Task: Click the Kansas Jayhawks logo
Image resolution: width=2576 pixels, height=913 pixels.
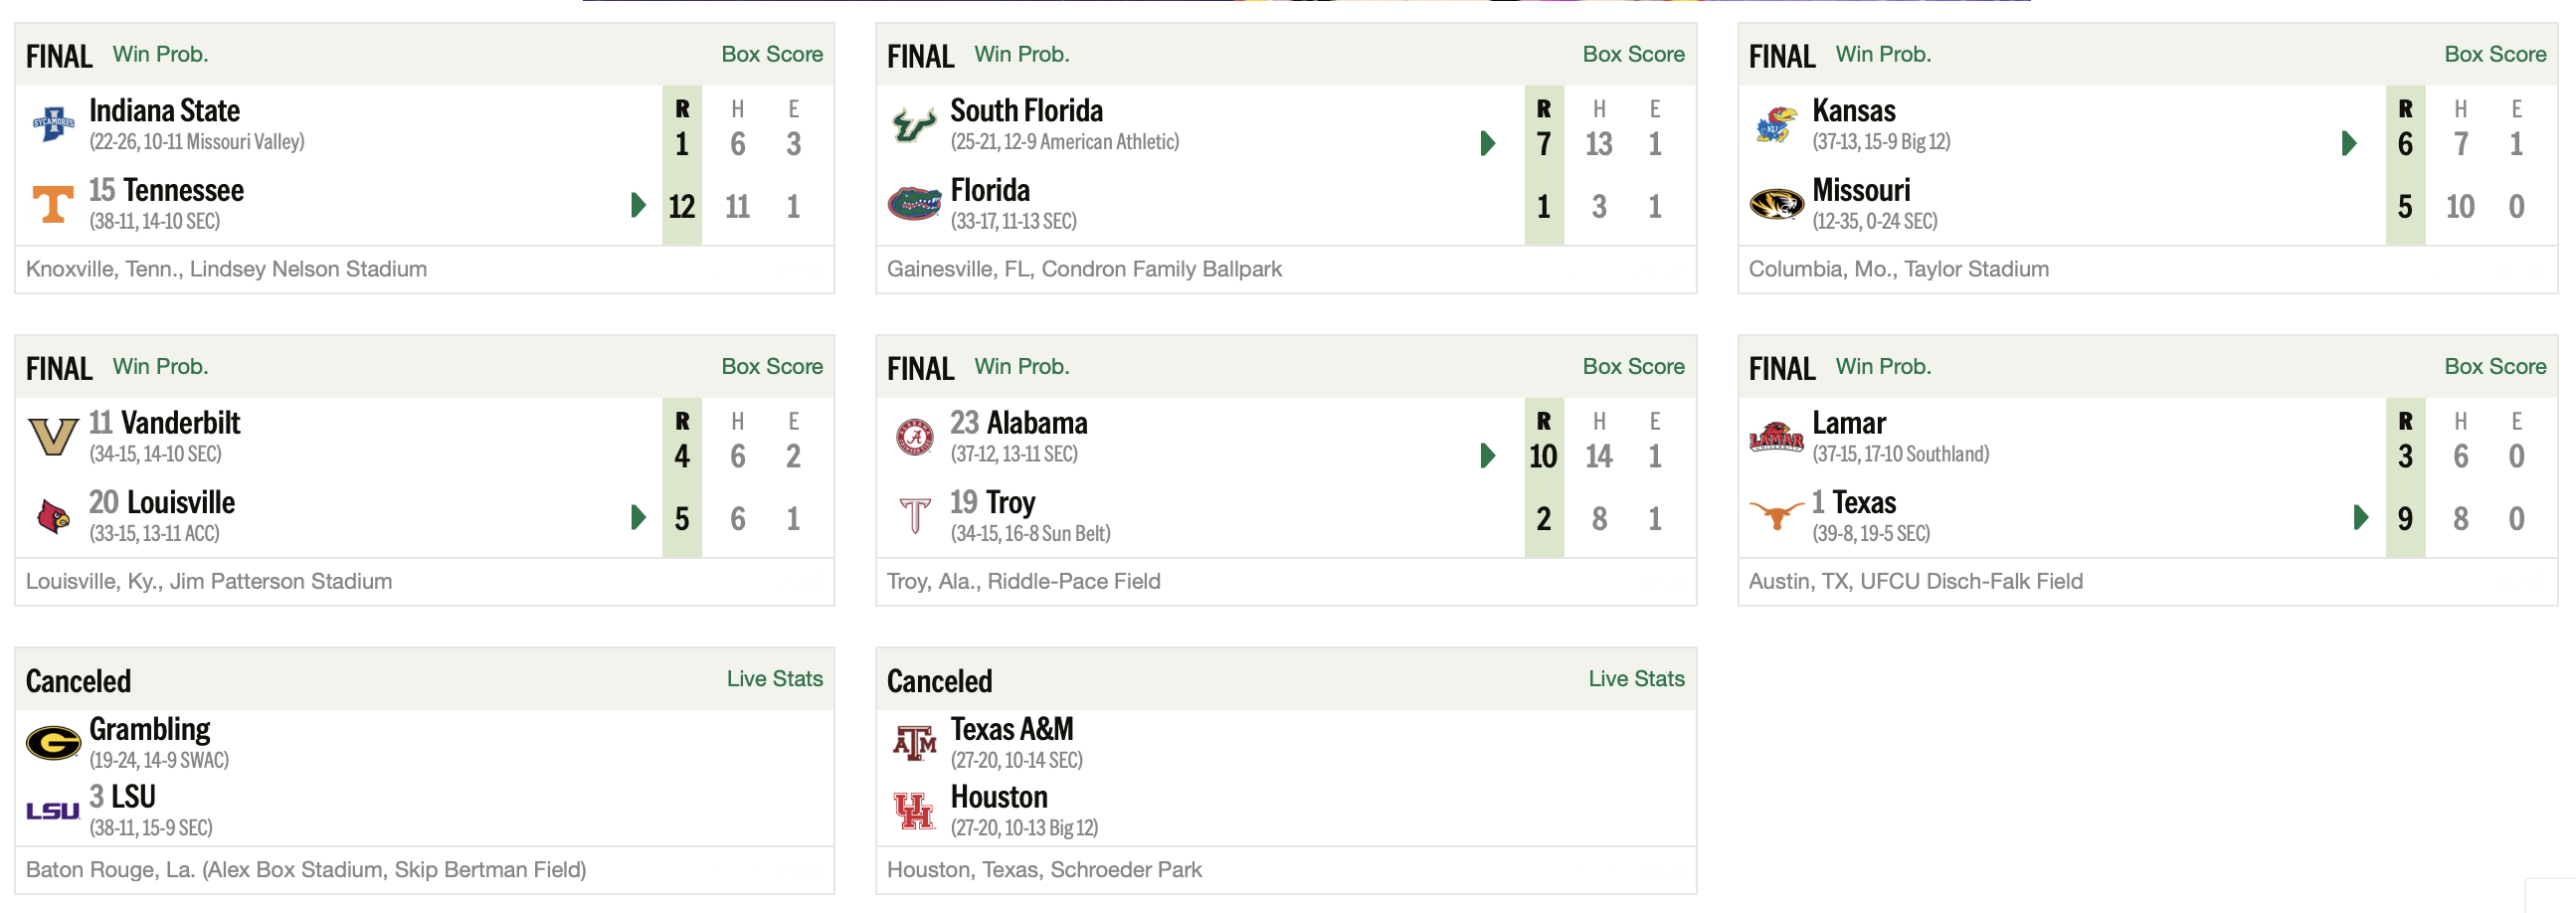Action: [1776, 125]
